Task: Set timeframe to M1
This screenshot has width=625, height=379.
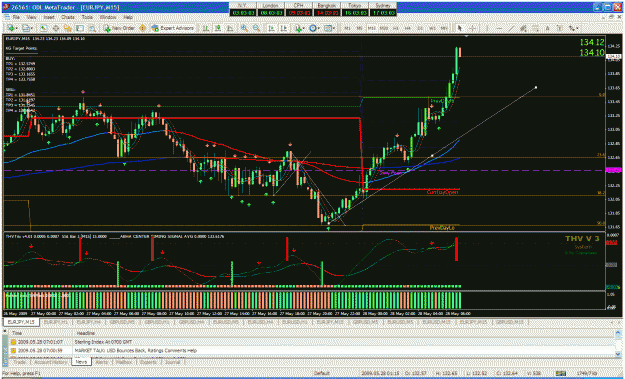Action: (348, 28)
